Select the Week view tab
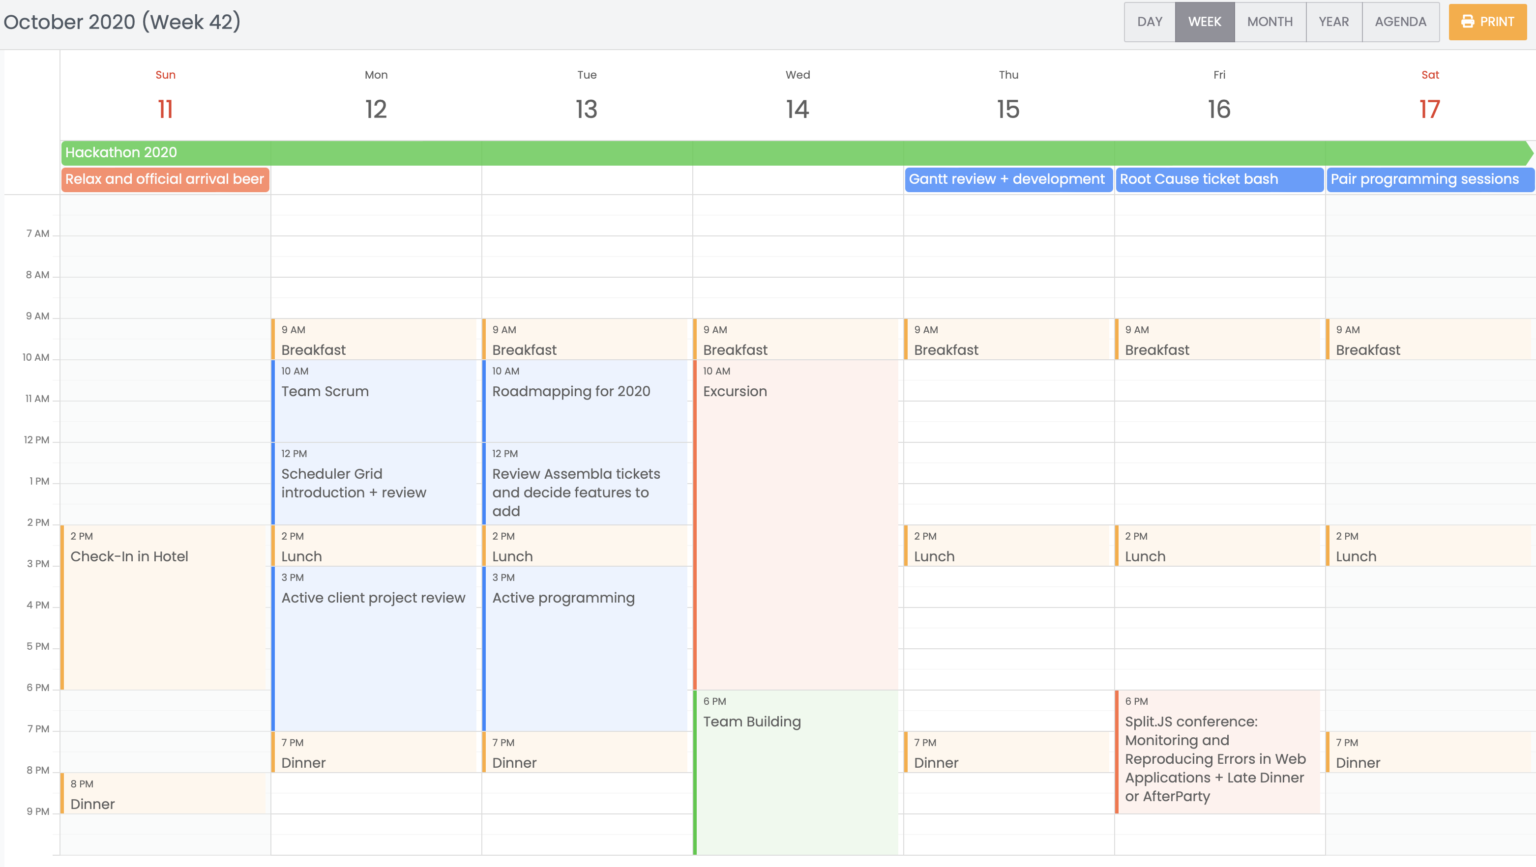Viewport: 1536px width, 867px height. pos(1204,22)
